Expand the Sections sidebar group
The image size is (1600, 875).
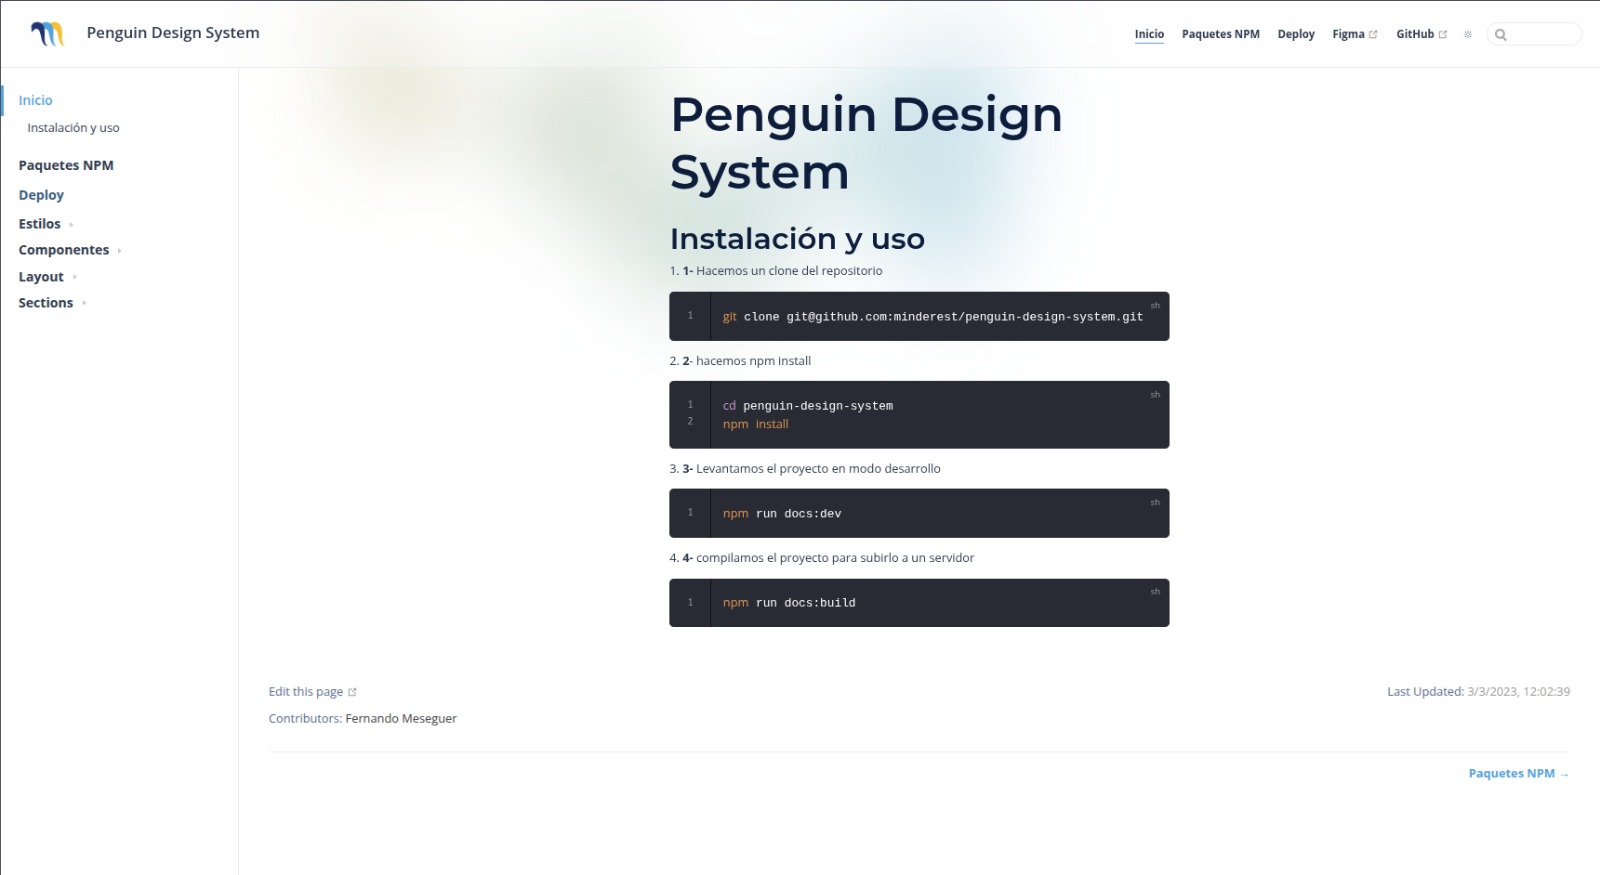pos(84,304)
